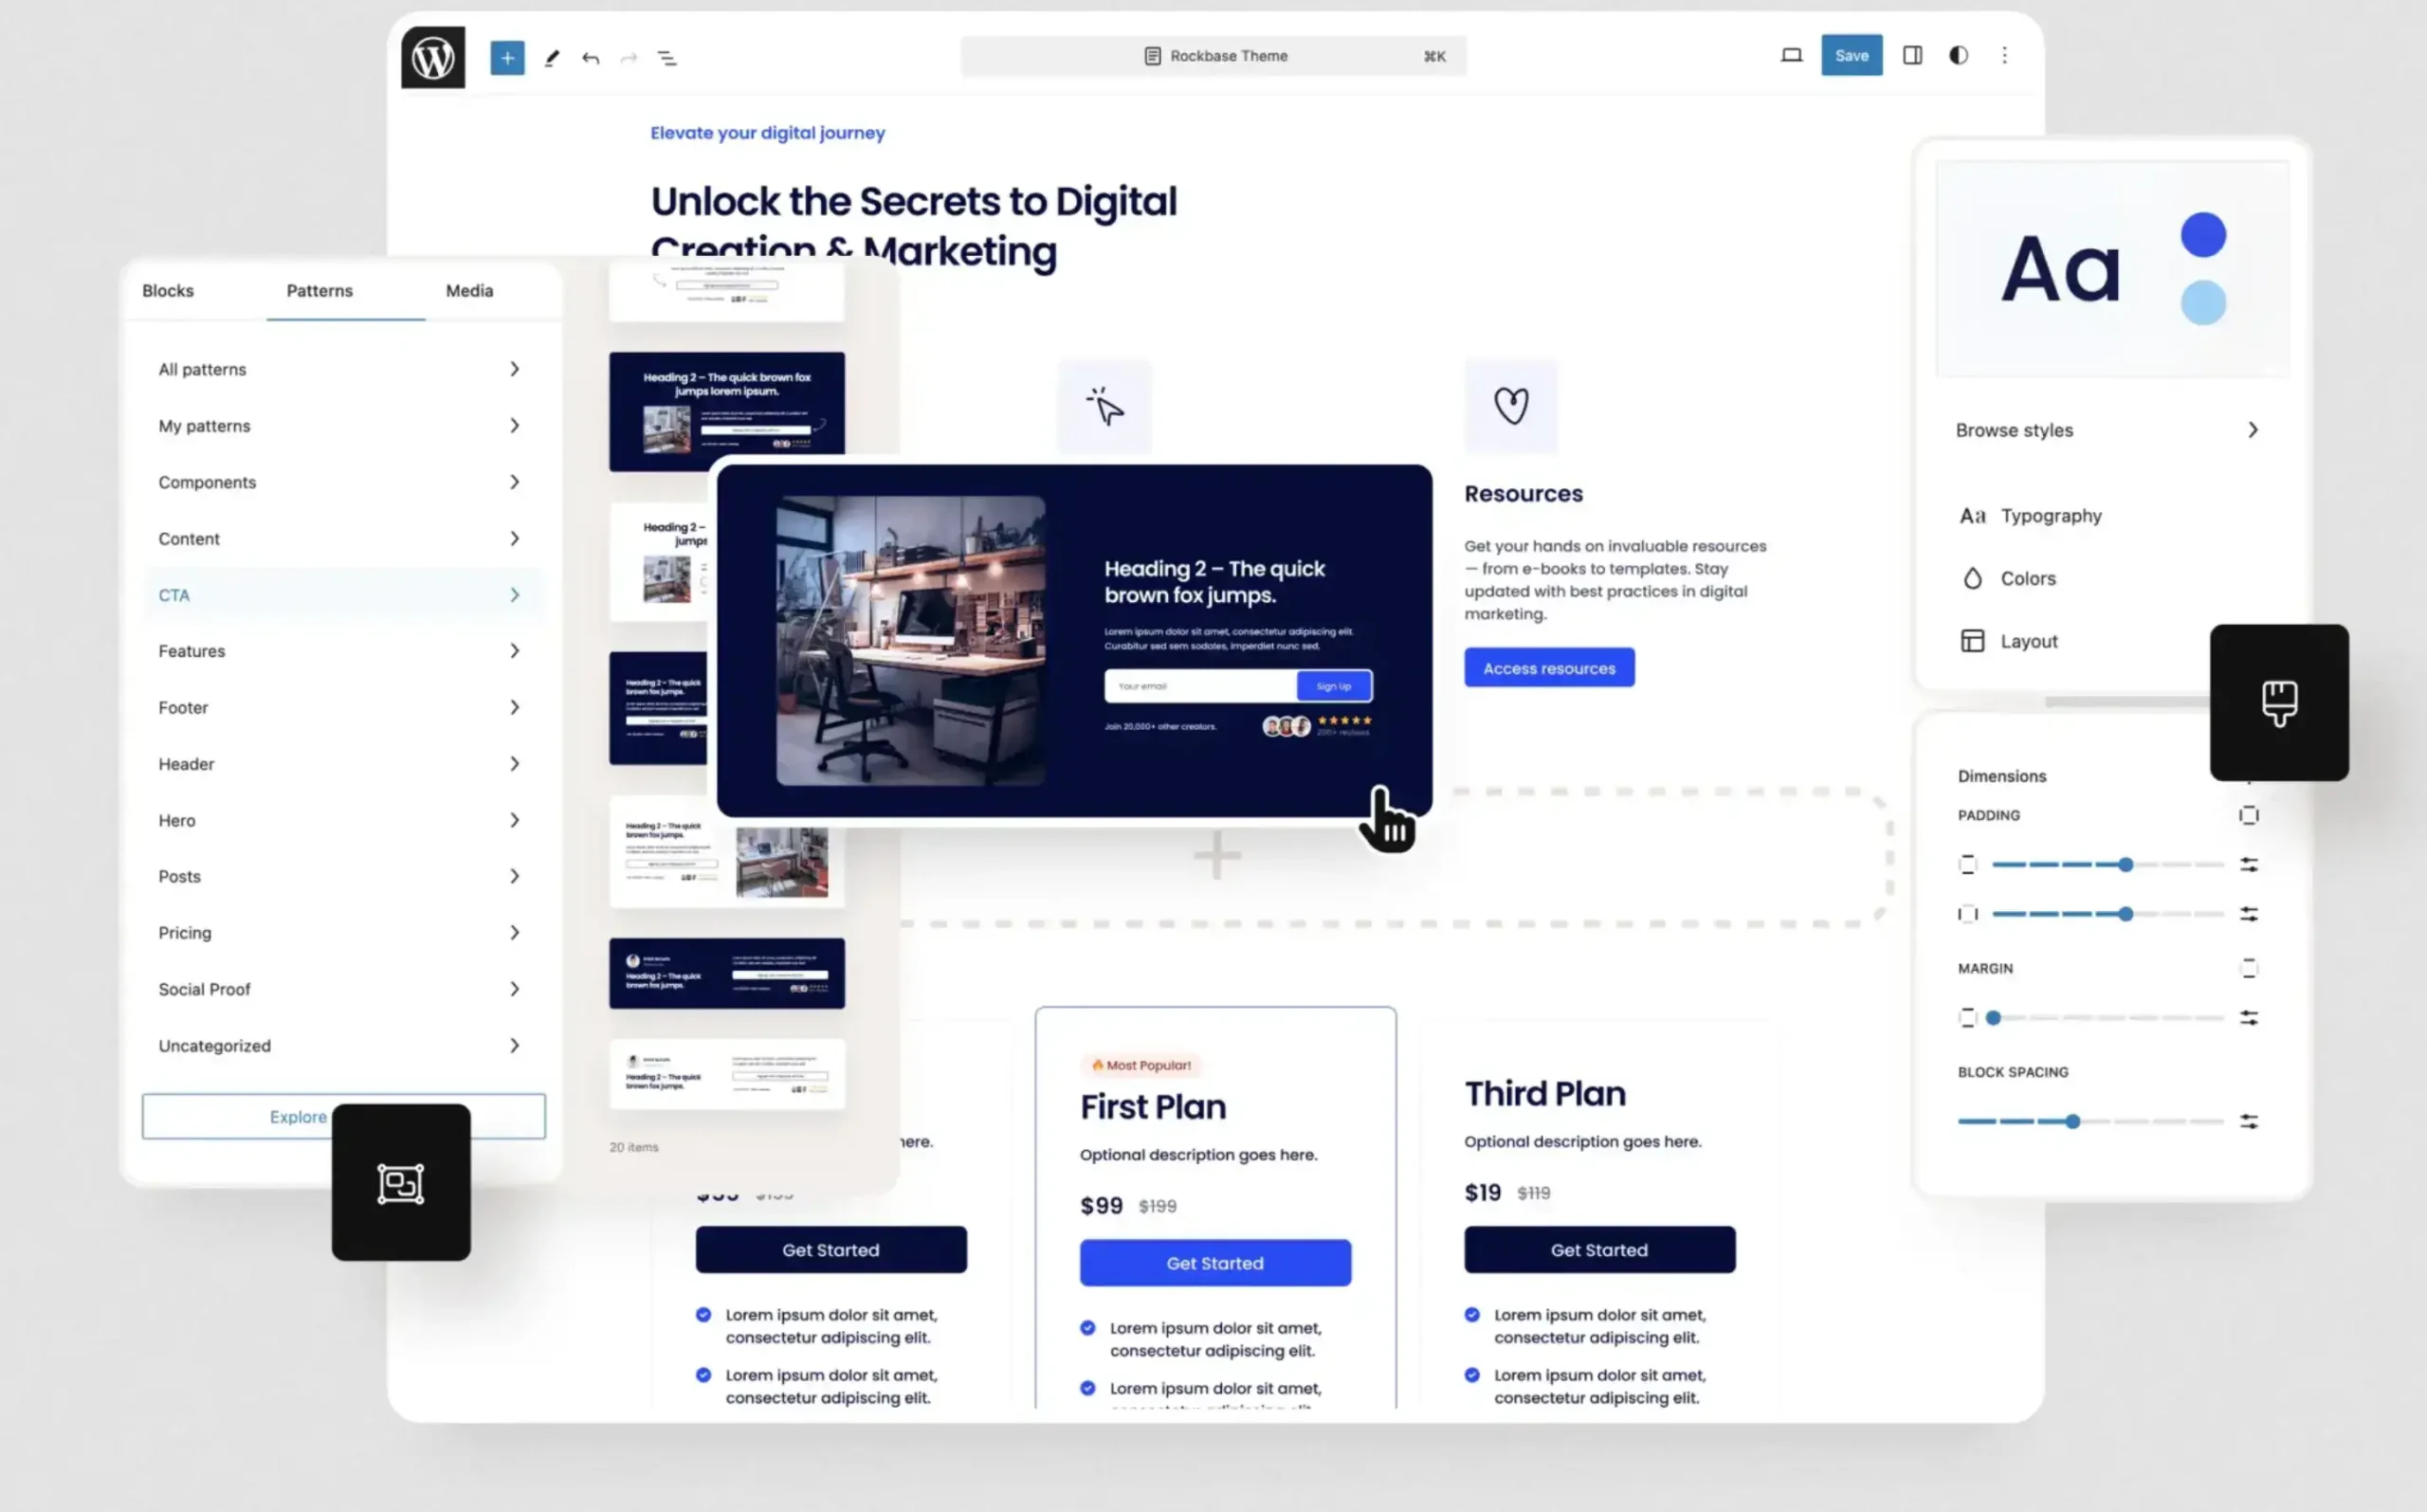Toggle the dark/light mode icon
This screenshot has width=2427, height=1512.
point(1959,56)
